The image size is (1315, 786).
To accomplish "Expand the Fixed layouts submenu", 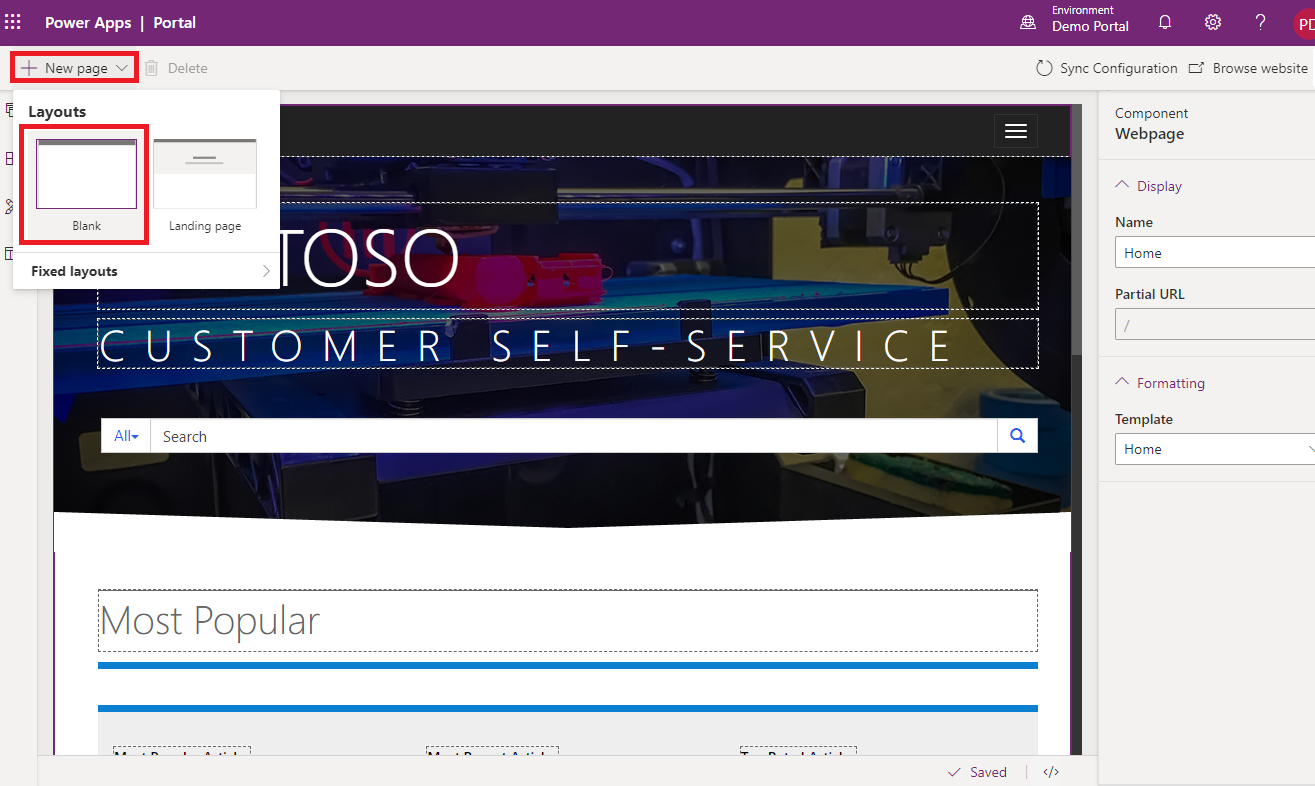I will (146, 271).
